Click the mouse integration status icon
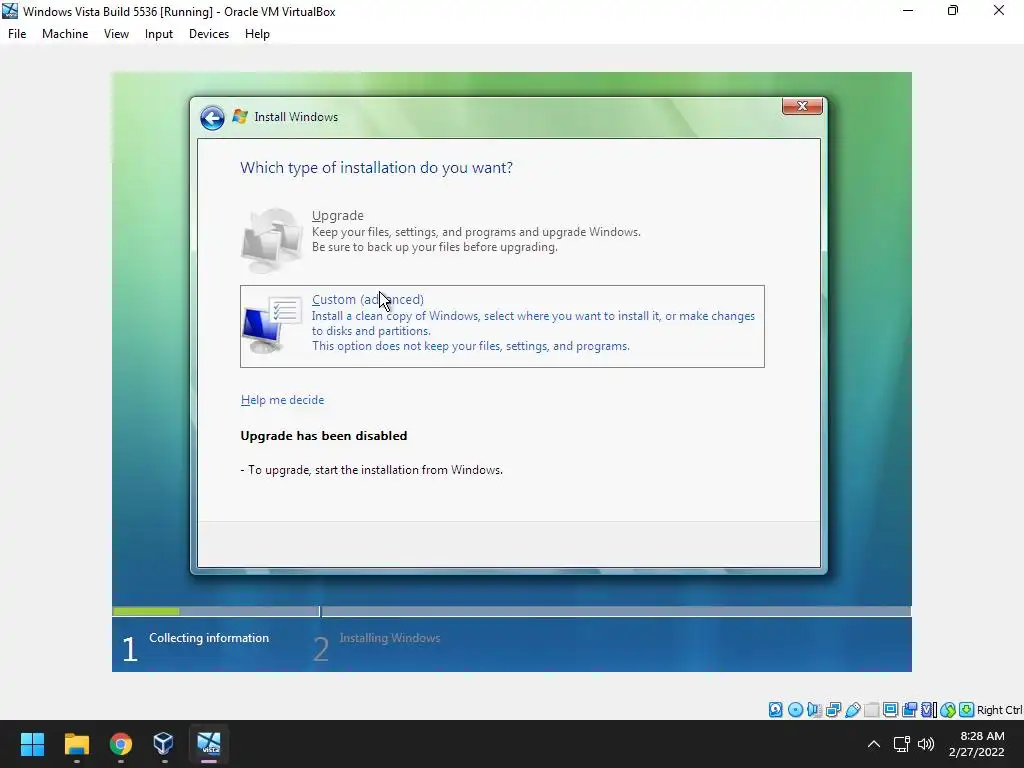The width and height of the screenshot is (1024, 768). pyautogui.click(x=948, y=710)
